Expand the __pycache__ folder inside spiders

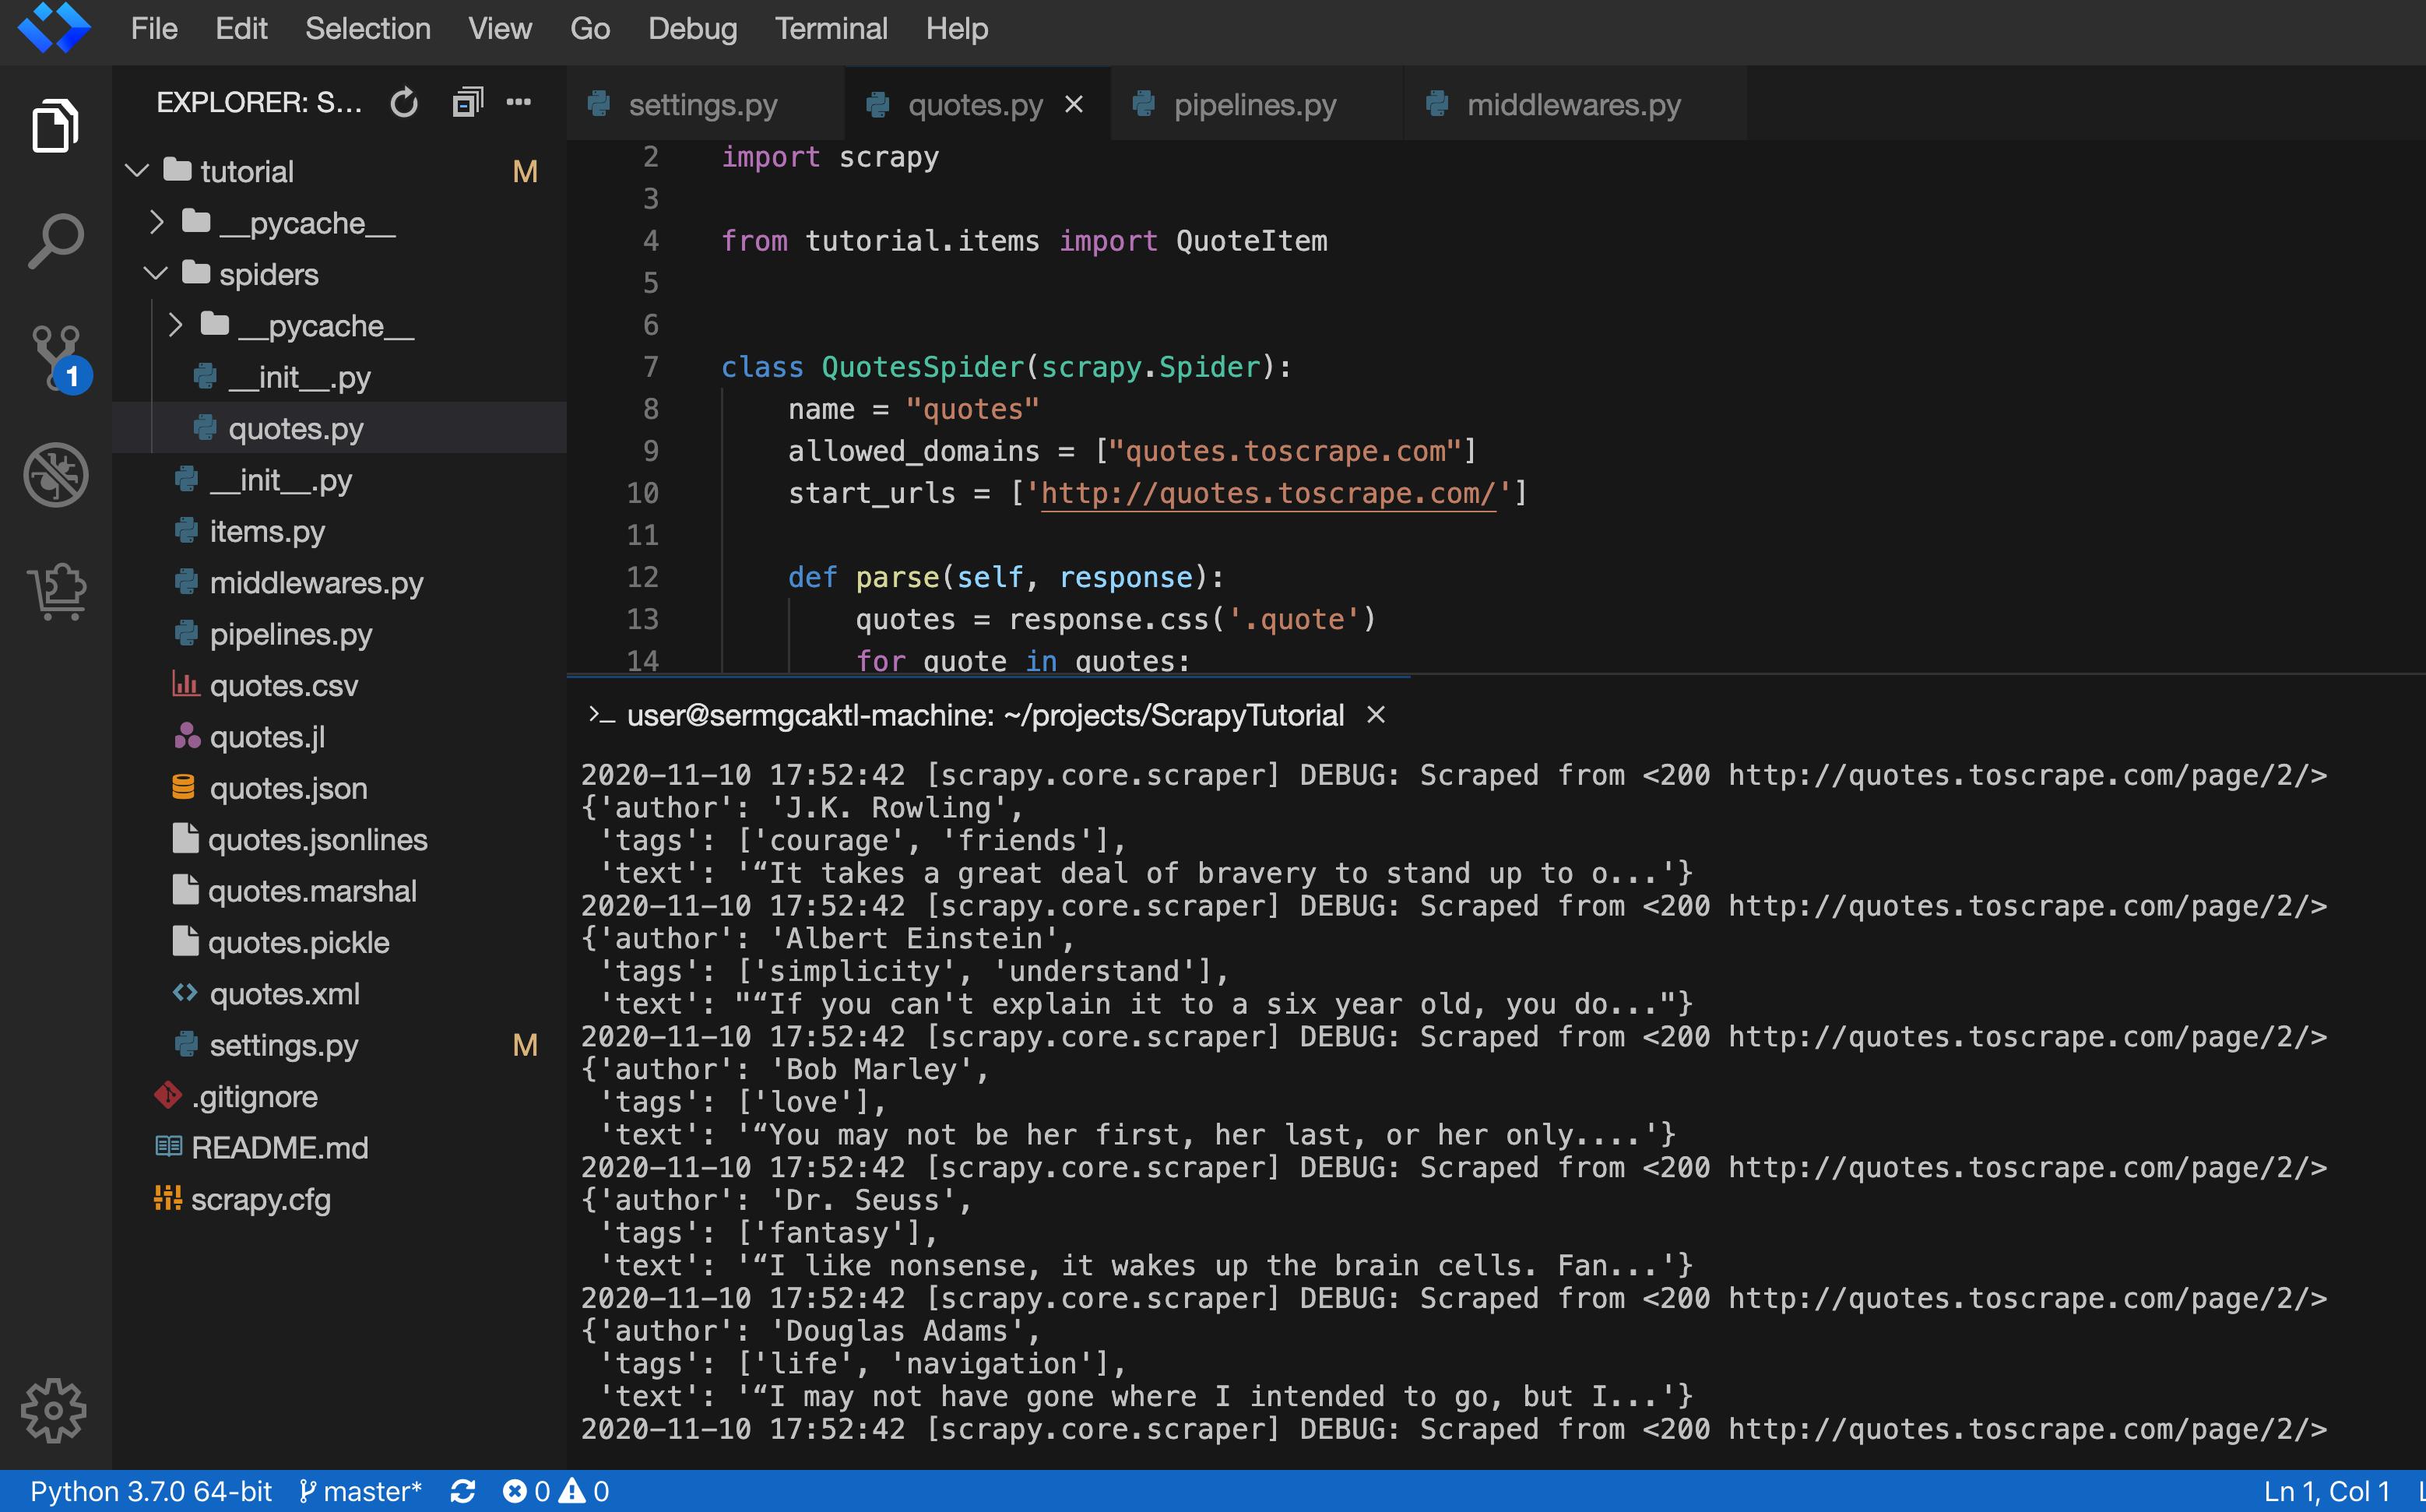175,325
